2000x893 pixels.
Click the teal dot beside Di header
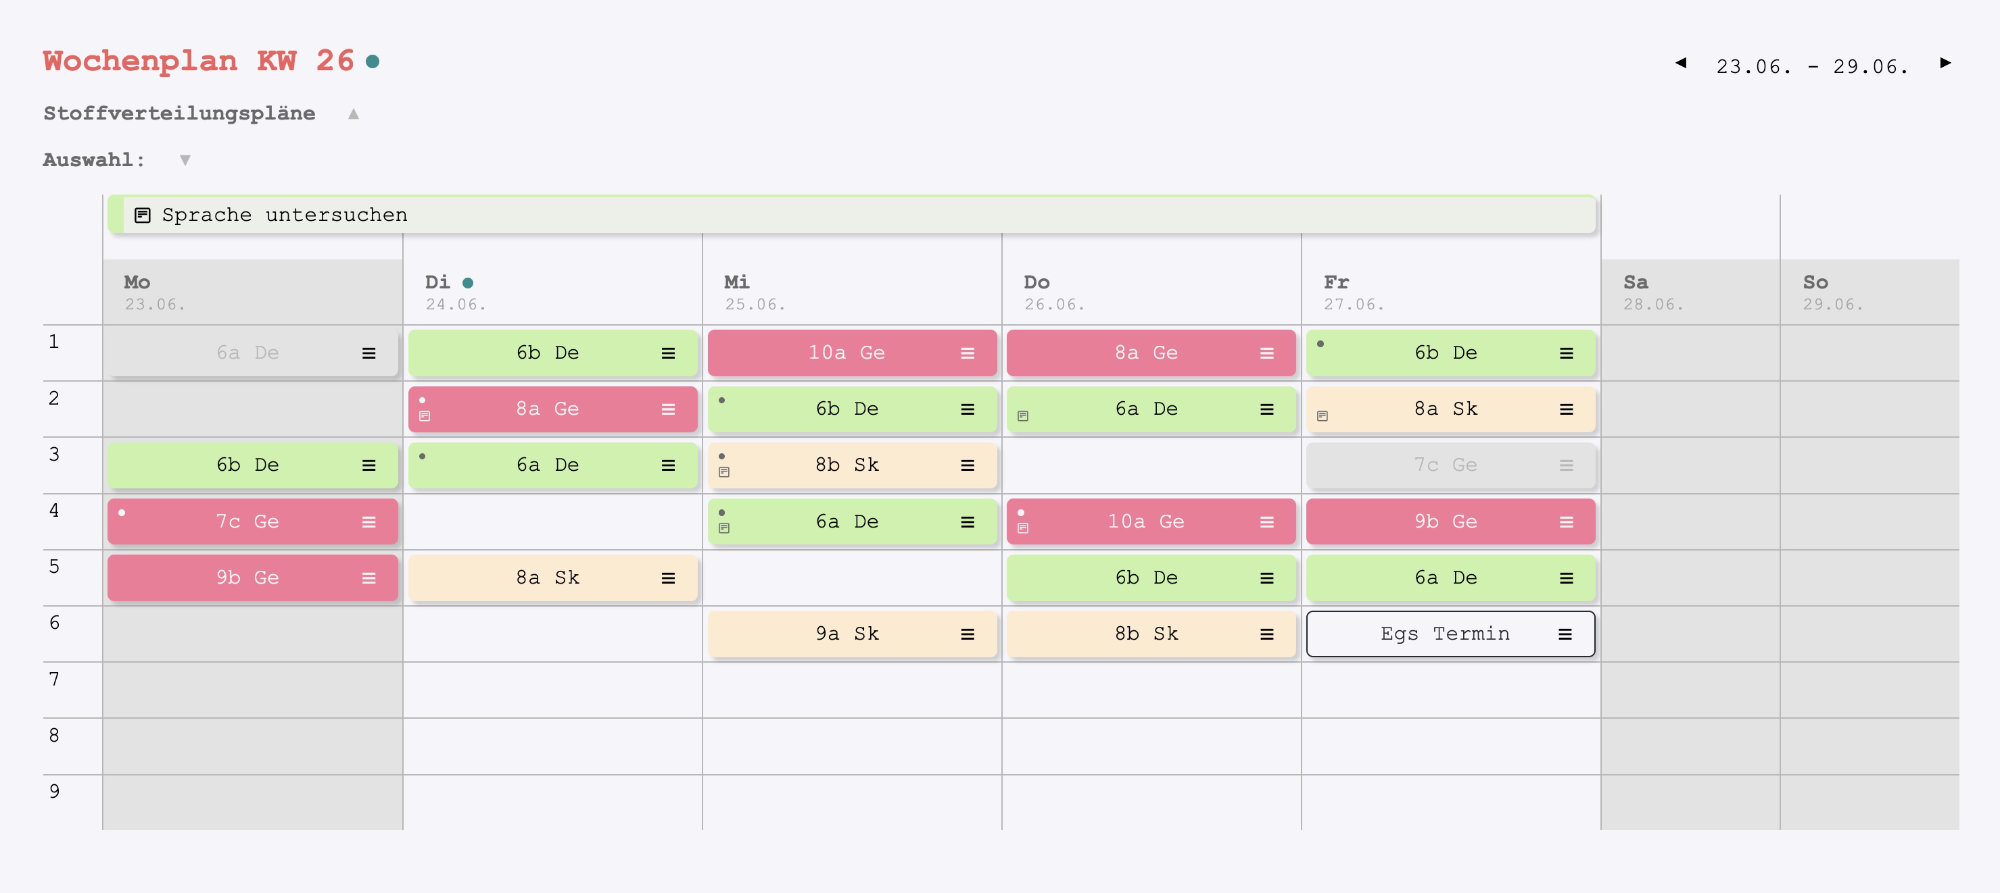click(x=468, y=283)
